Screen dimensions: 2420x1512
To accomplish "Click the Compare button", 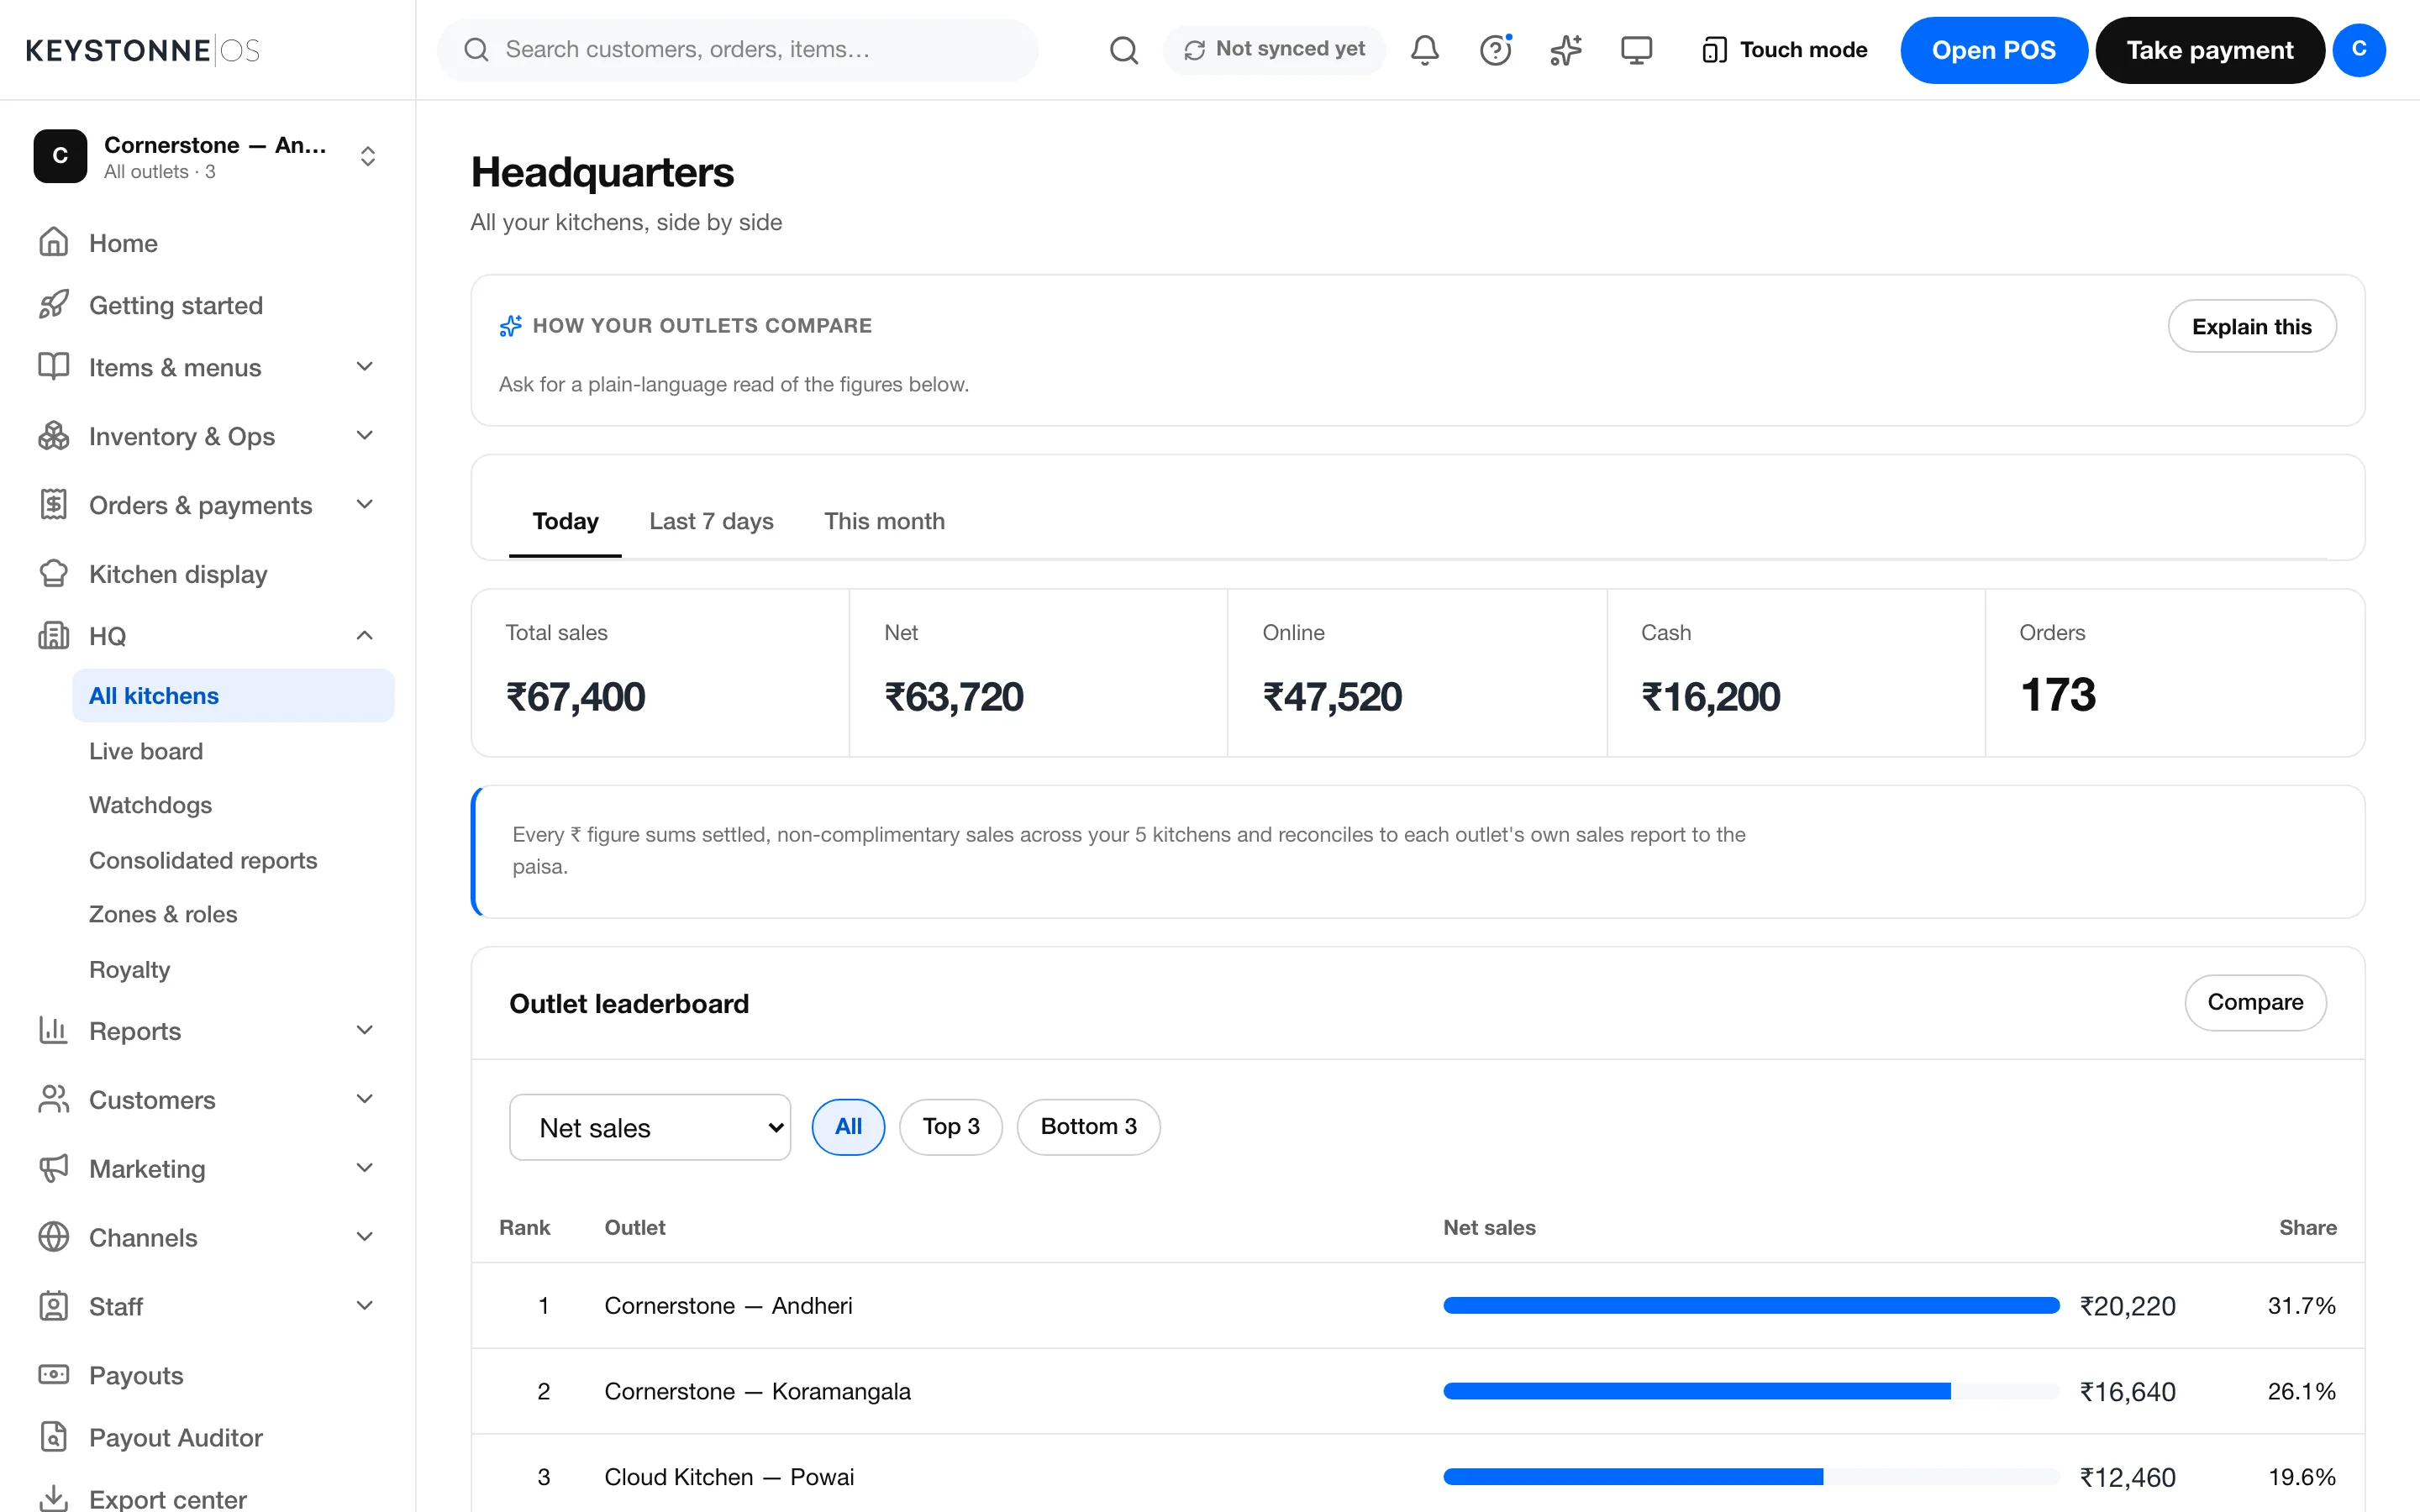I will pos(2255,1002).
